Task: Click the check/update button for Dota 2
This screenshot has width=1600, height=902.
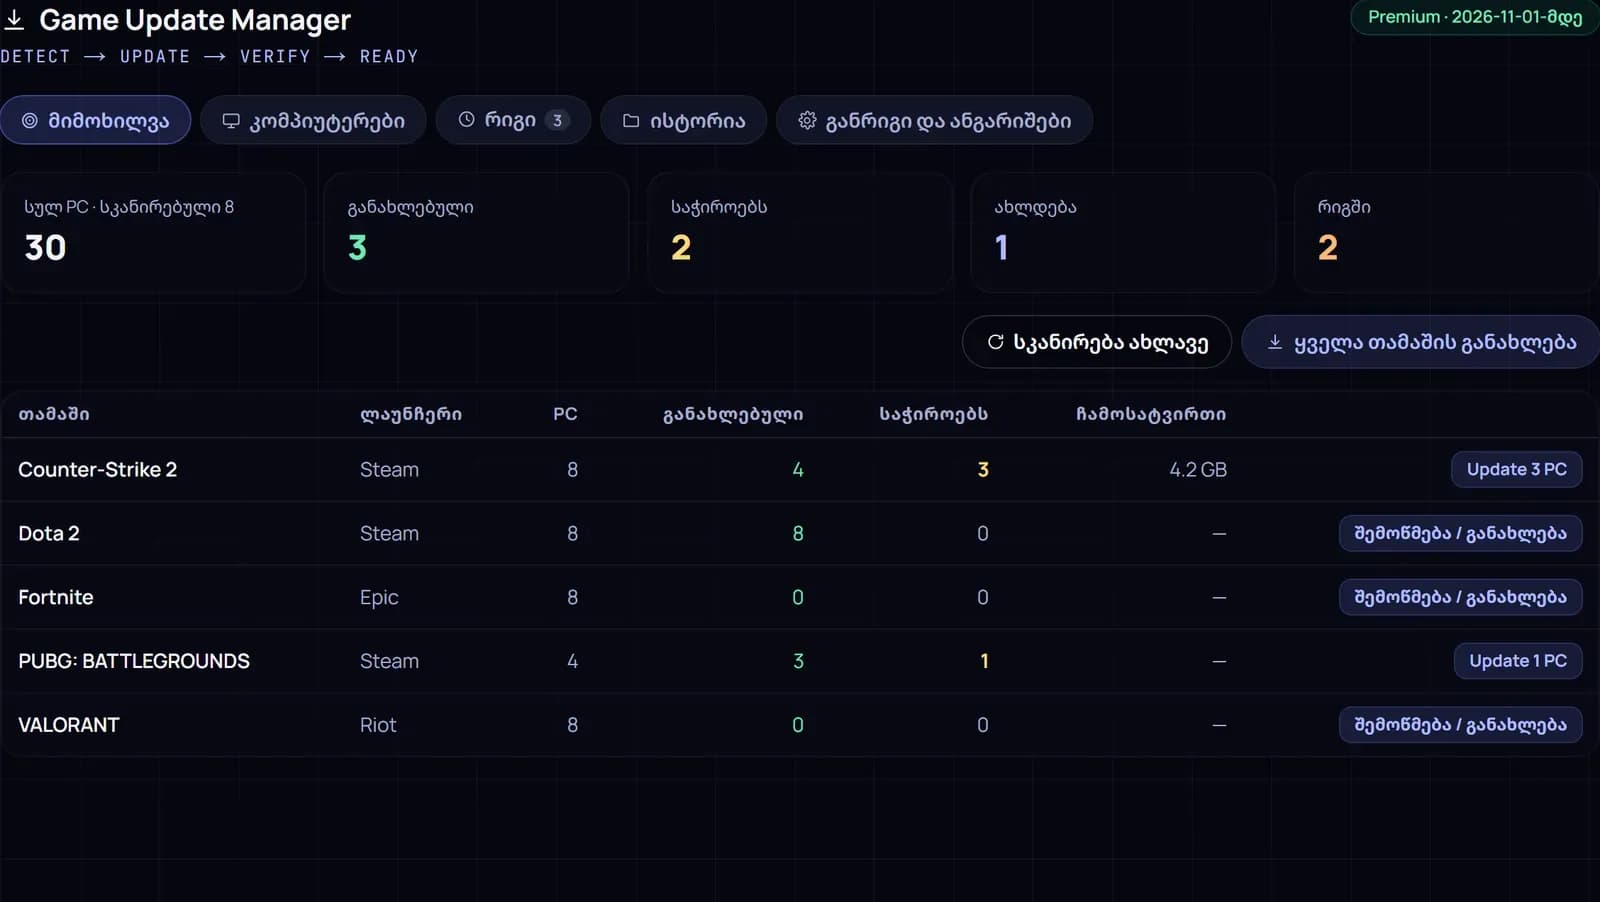Action: pos(1460,533)
